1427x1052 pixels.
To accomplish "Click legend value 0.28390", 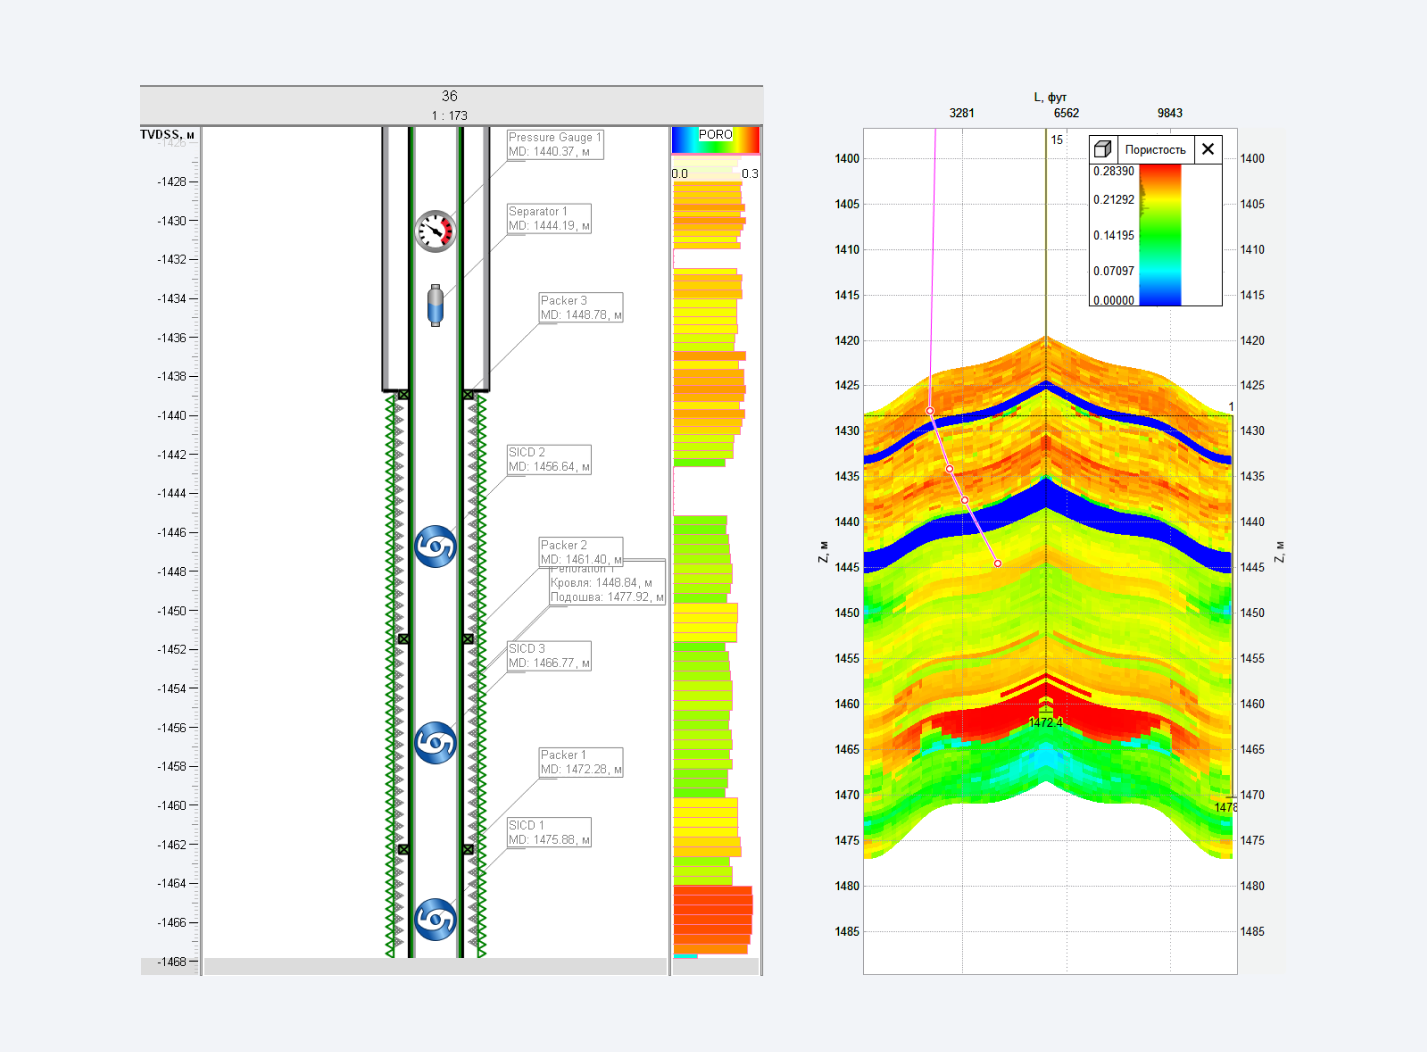I will pos(1114,171).
